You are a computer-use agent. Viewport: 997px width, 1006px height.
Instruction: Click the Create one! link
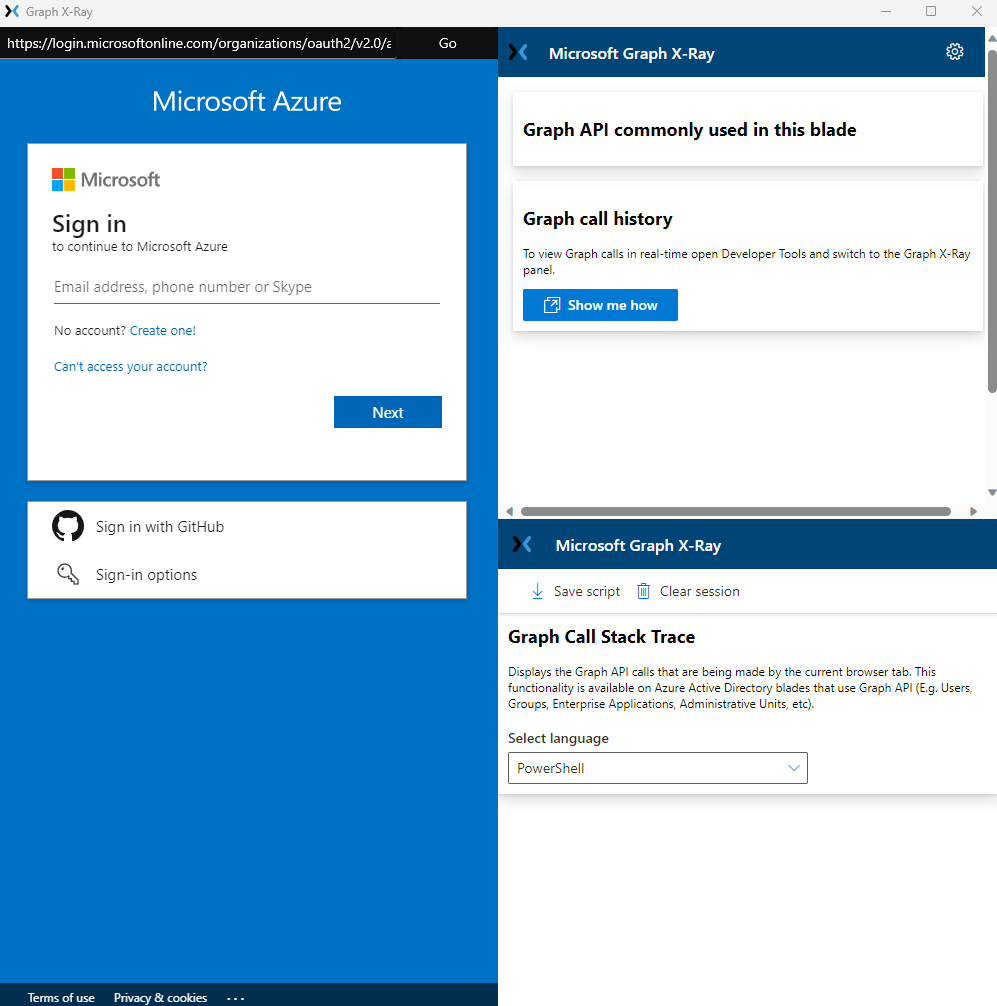coord(162,330)
